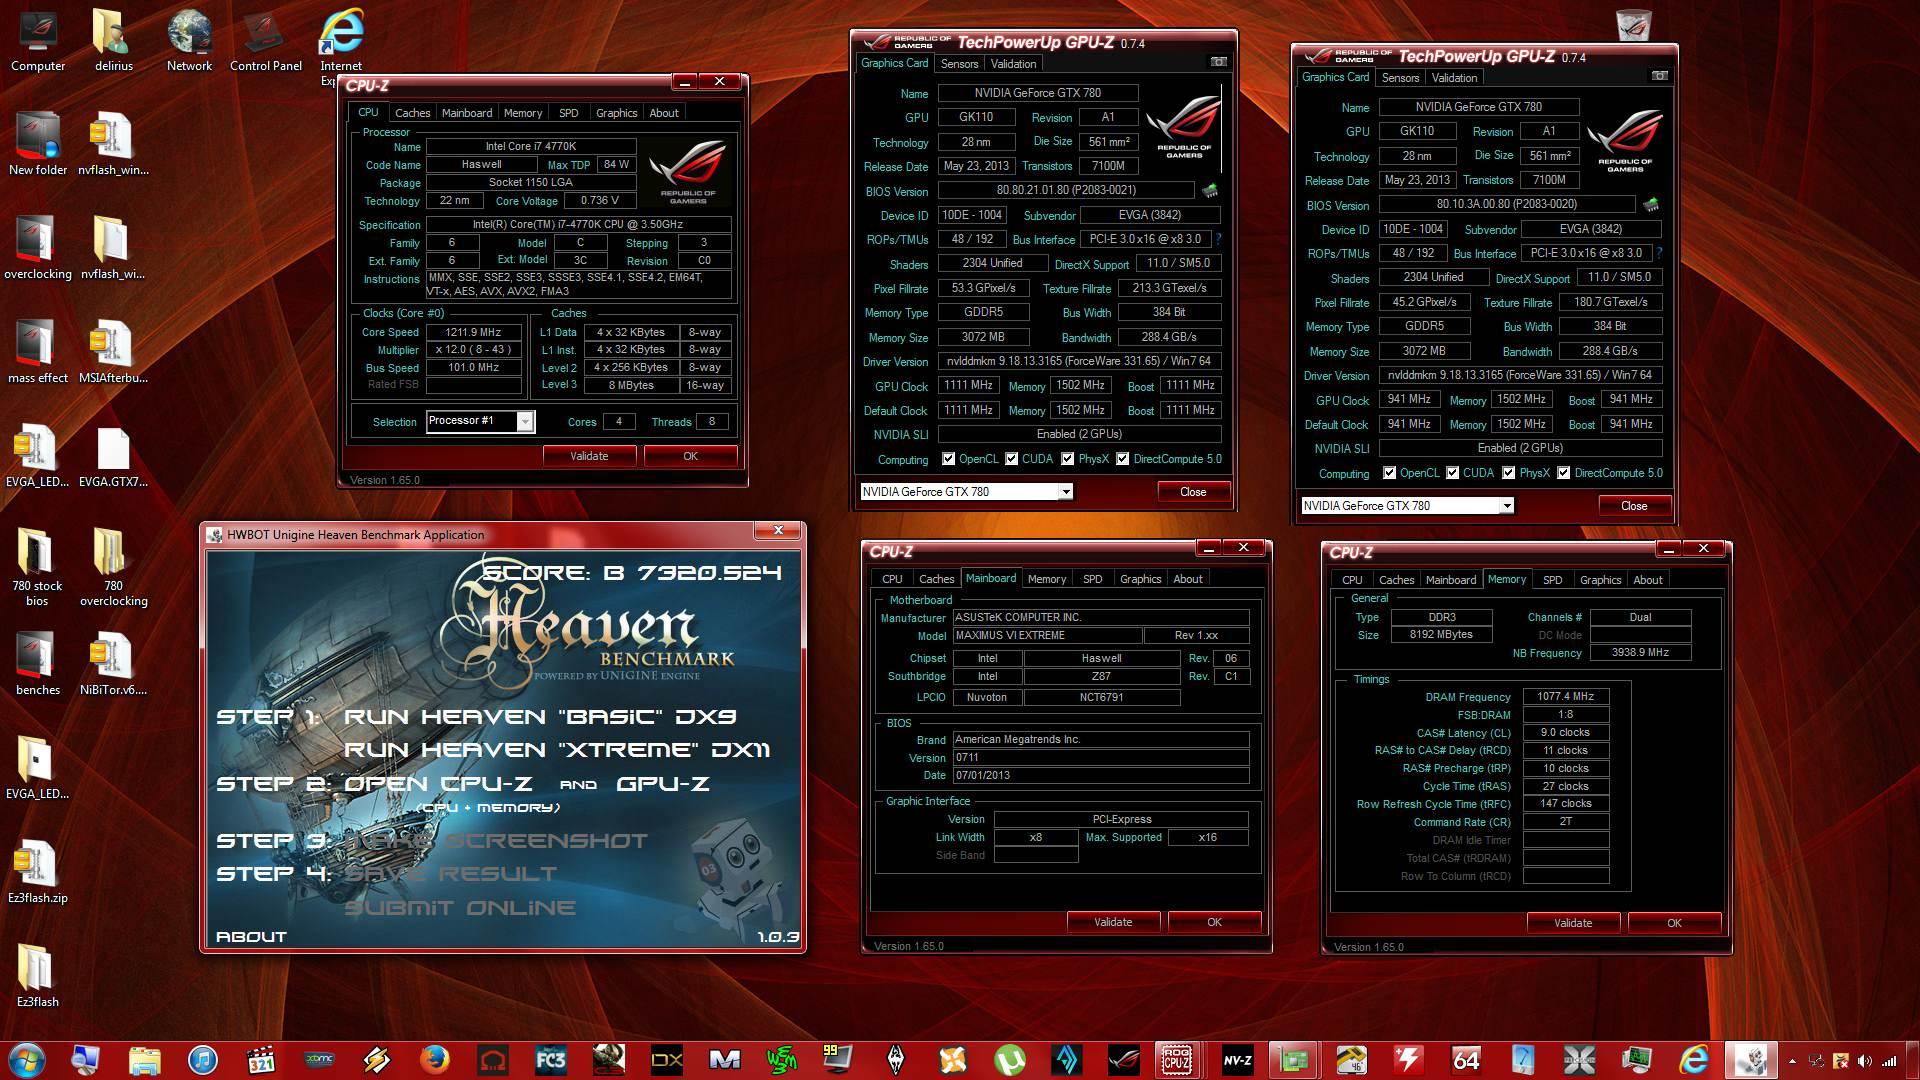Switch to Caches tab in top CPU-Z
Viewport: 1920px width, 1080px height.
[412, 113]
